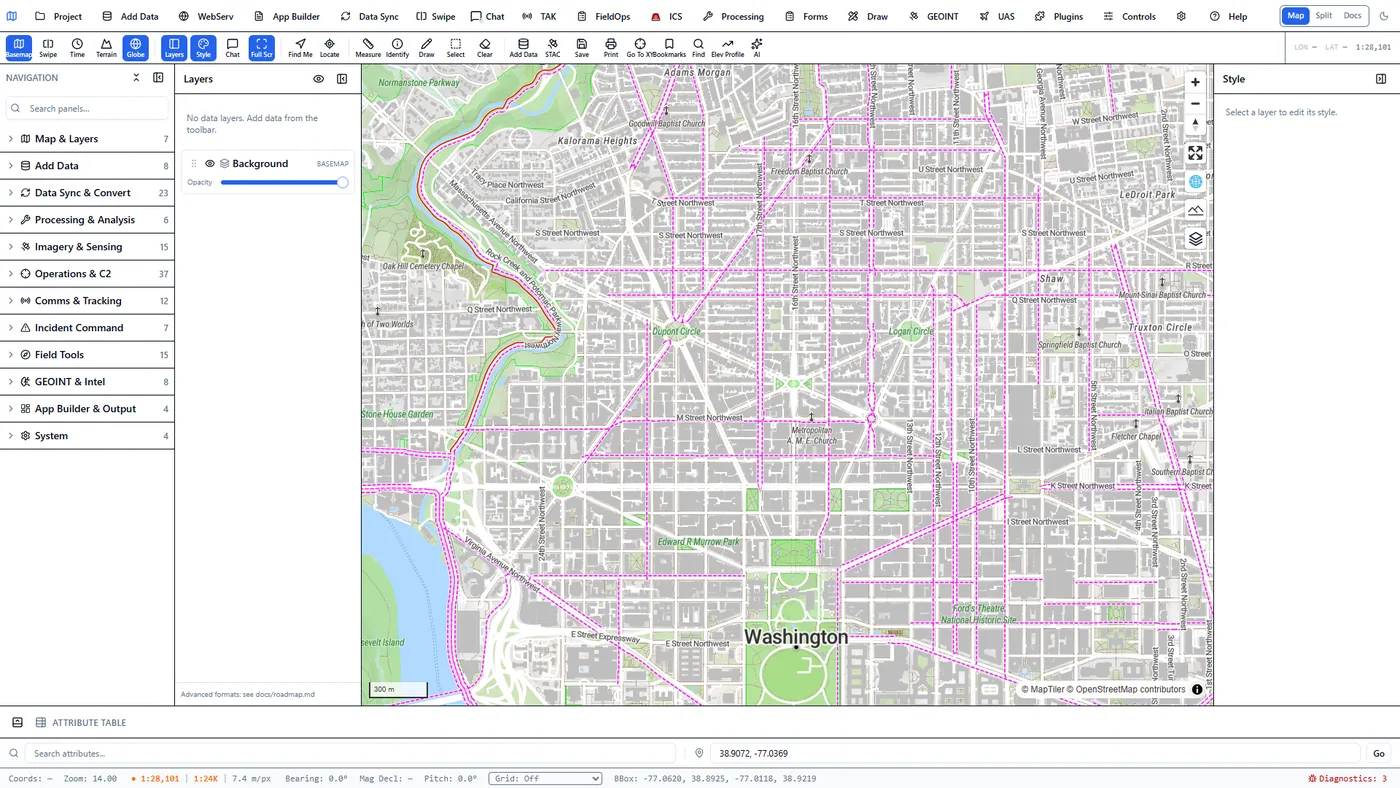Viewport: 1400px width, 788px height.
Task: Switch to the Split view tab
Action: [x=1323, y=16]
